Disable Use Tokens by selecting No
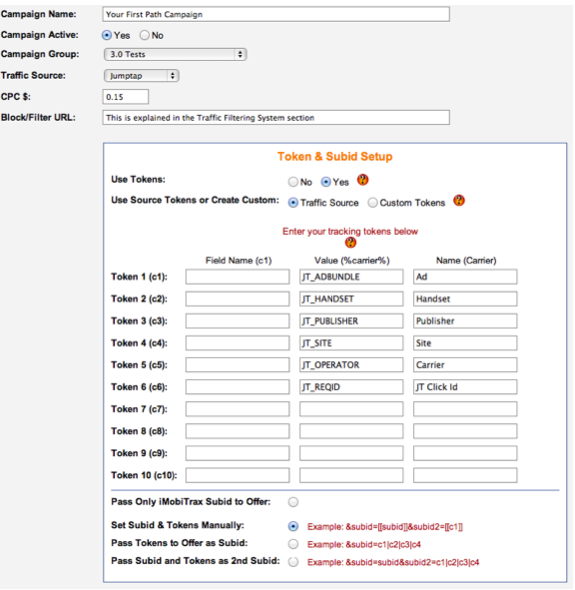The image size is (575, 590). pos(293,182)
